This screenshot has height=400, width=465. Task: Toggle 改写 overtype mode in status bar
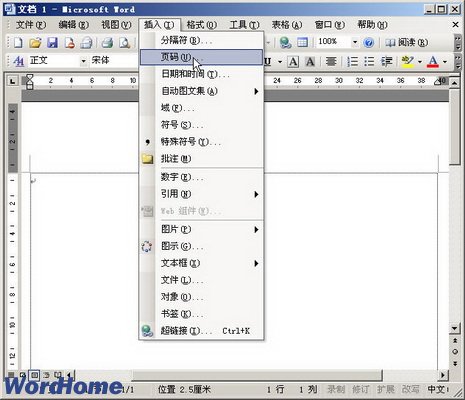(411, 389)
